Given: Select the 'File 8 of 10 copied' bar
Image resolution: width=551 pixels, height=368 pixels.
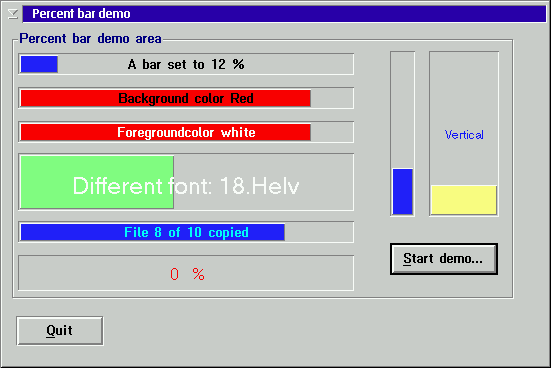Looking at the screenshot, I should [x=186, y=232].
